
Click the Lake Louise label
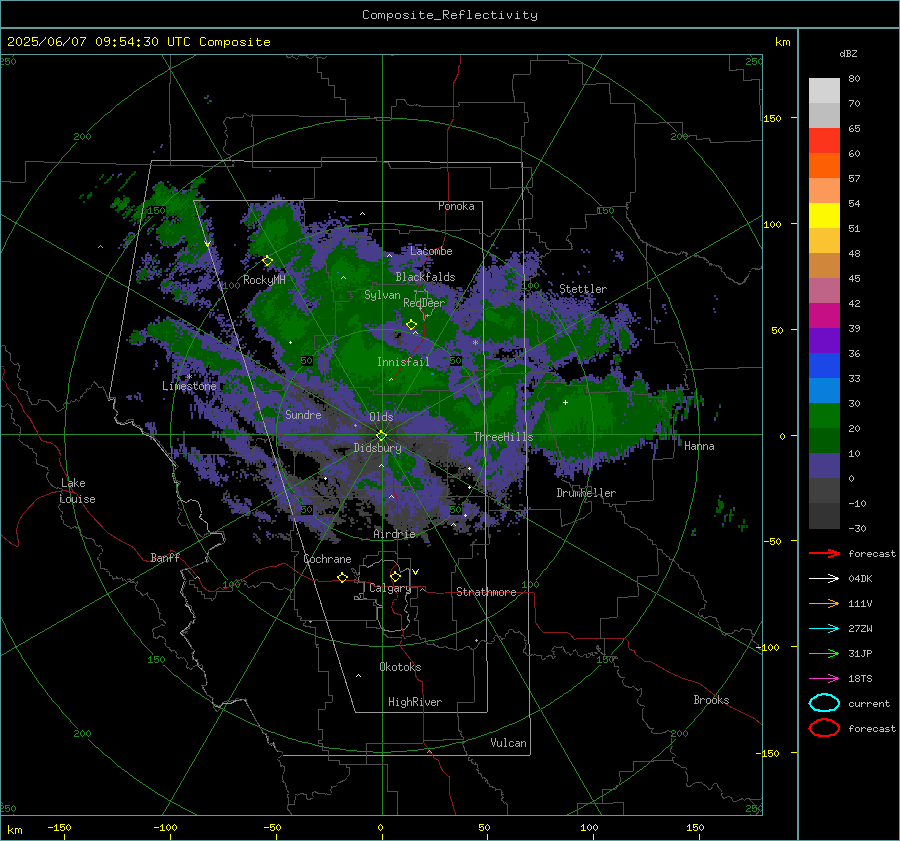click(77, 491)
